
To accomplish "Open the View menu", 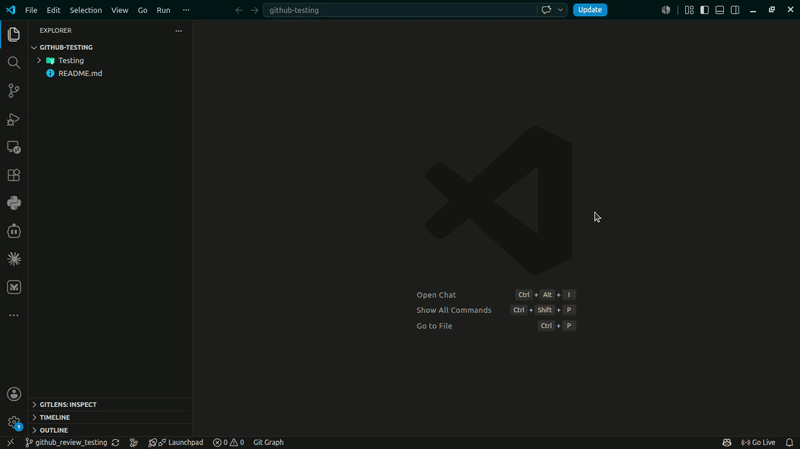I will pyautogui.click(x=120, y=10).
